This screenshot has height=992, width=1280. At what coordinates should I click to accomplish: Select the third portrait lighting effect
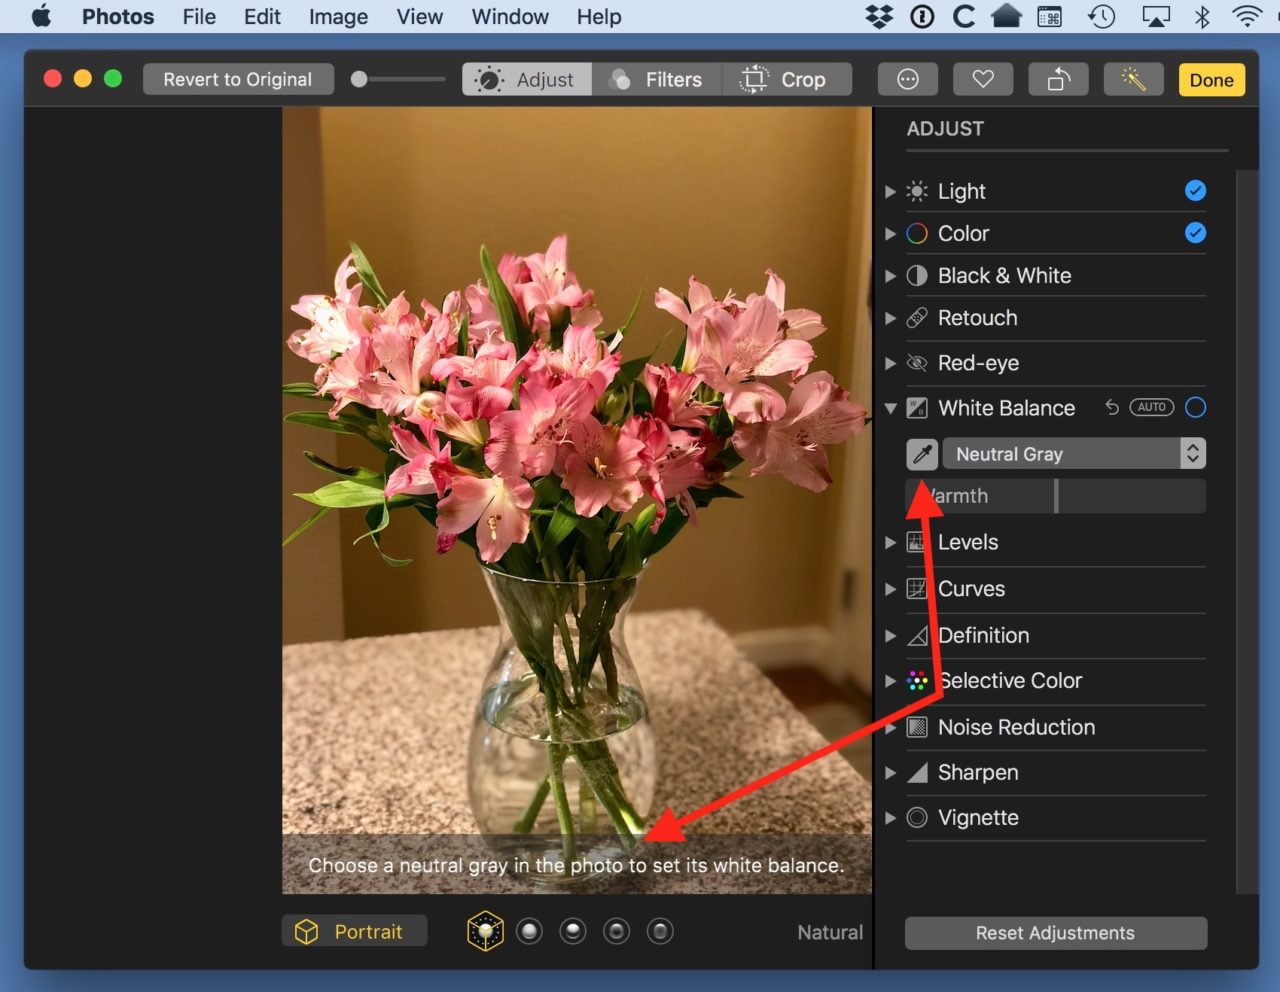pos(573,932)
